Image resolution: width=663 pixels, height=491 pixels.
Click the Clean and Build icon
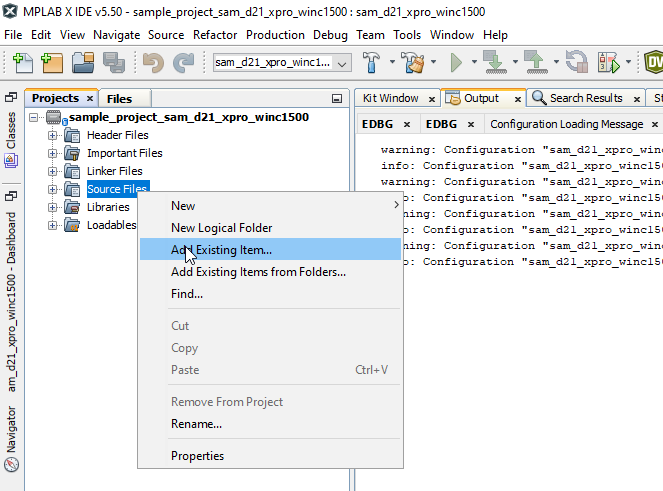(412, 63)
